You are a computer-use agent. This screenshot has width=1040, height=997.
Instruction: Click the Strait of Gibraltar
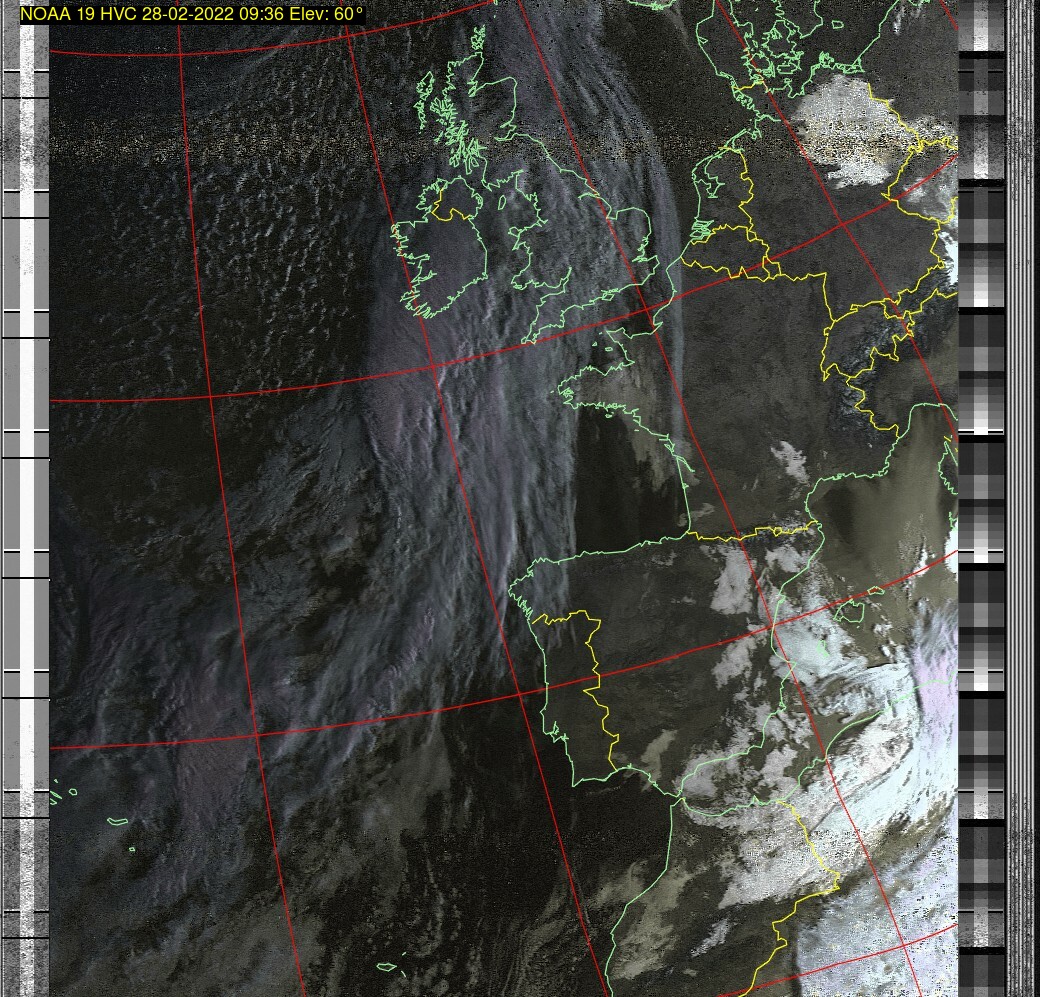point(682,797)
